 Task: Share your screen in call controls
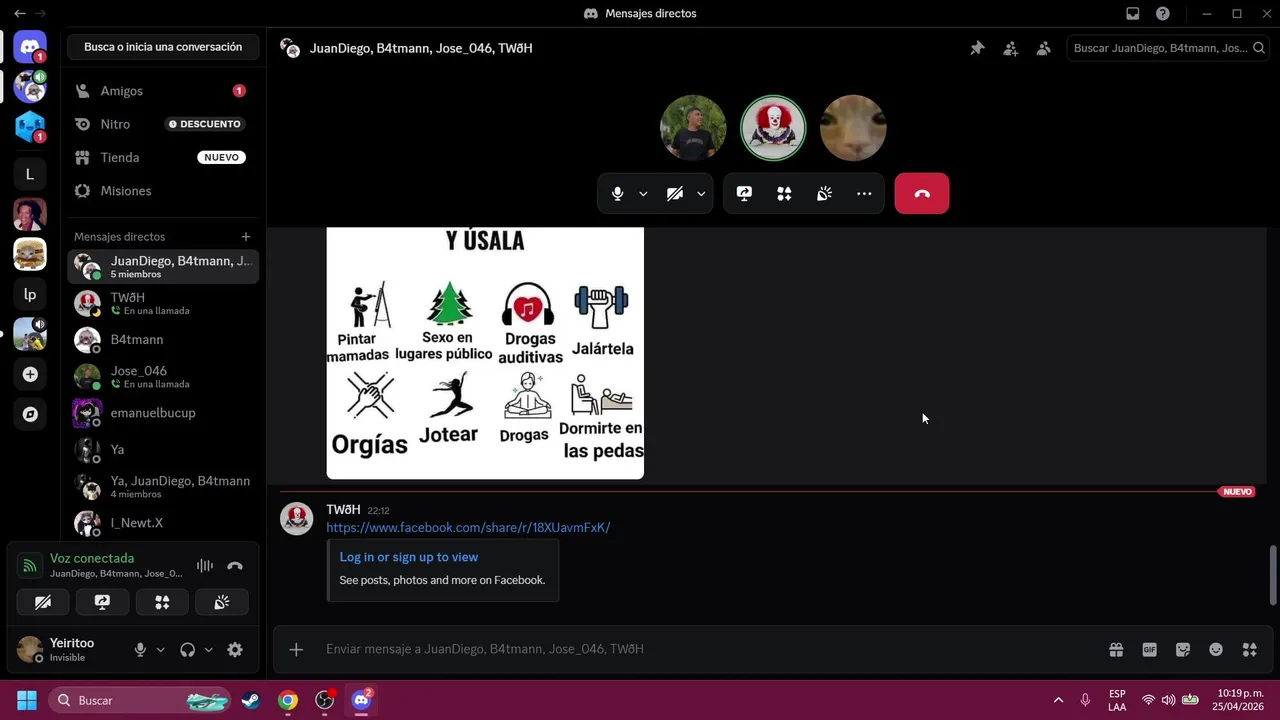pyautogui.click(x=744, y=194)
